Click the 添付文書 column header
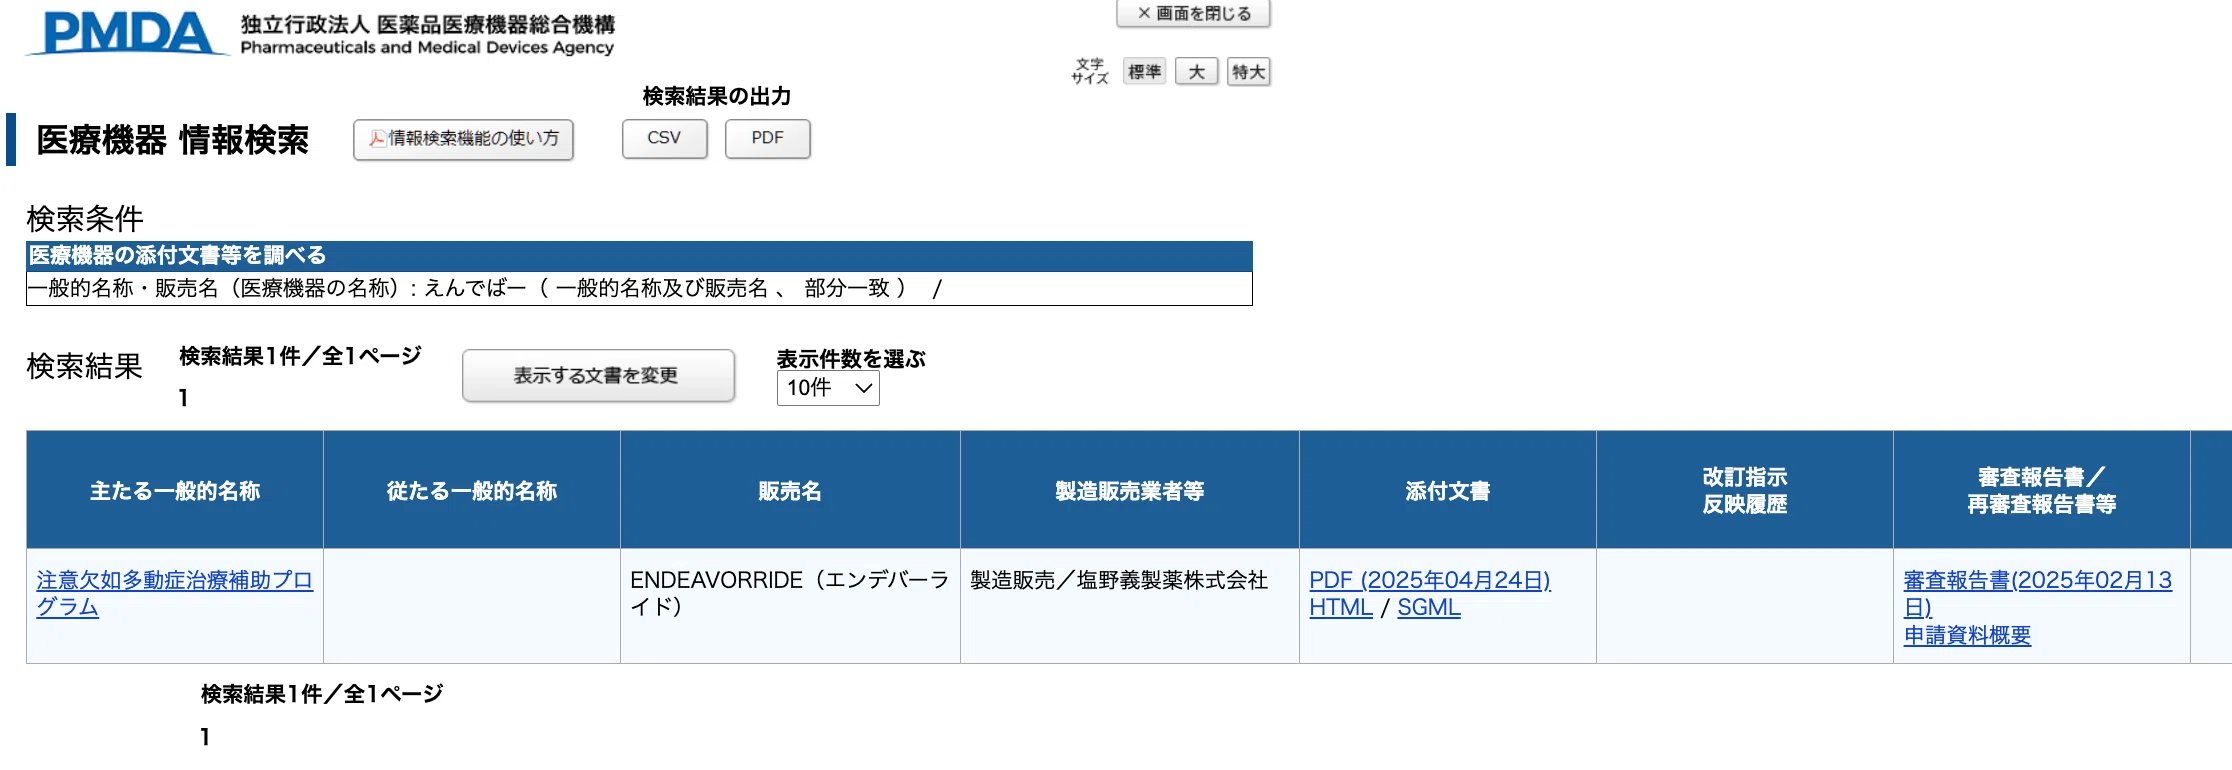The height and width of the screenshot is (770, 2232). click(x=1448, y=490)
